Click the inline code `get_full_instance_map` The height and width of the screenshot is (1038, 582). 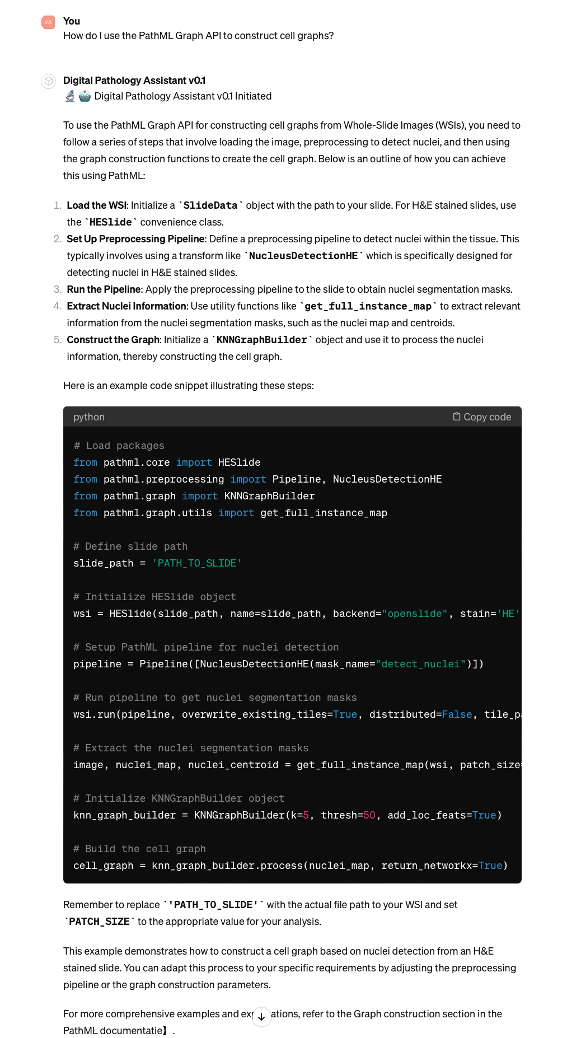pyautogui.click(x=368, y=307)
